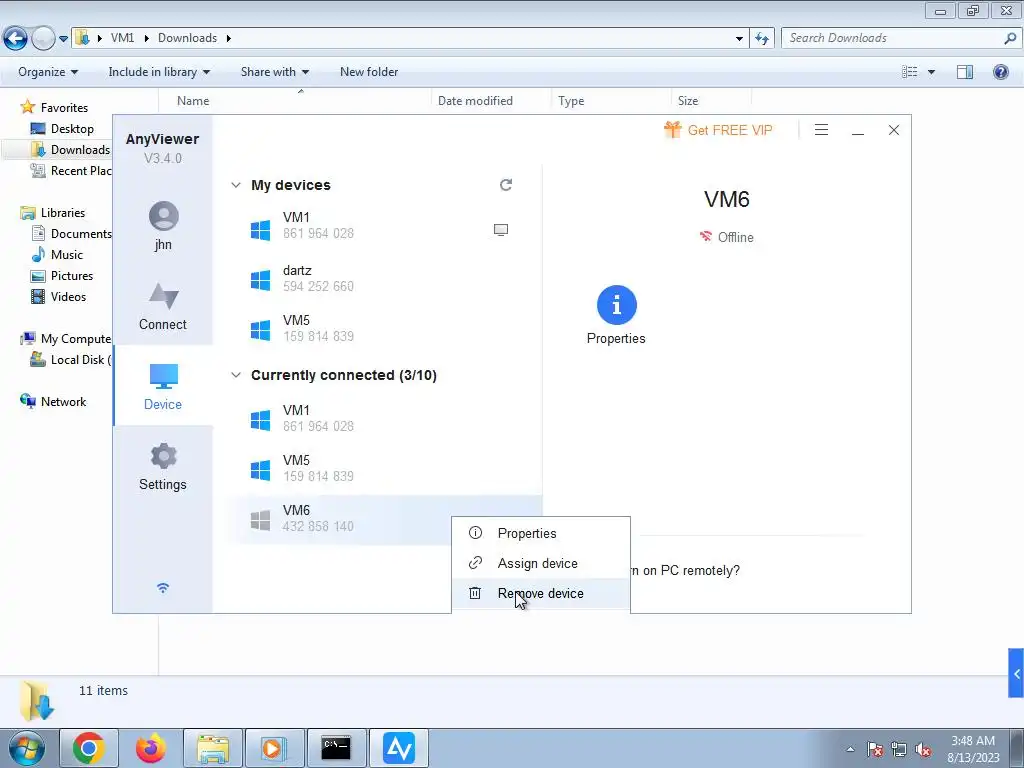Viewport: 1024px width, 768px height.
Task: Switch to the Connect section in AnyViewer
Action: click(x=163, y=306)
